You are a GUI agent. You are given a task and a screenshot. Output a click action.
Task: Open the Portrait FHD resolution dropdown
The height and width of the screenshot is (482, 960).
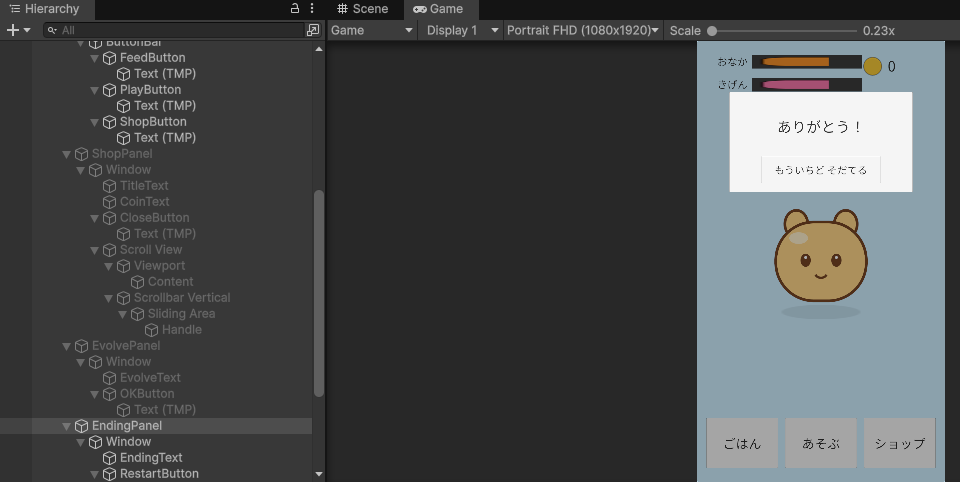[582, 31]
